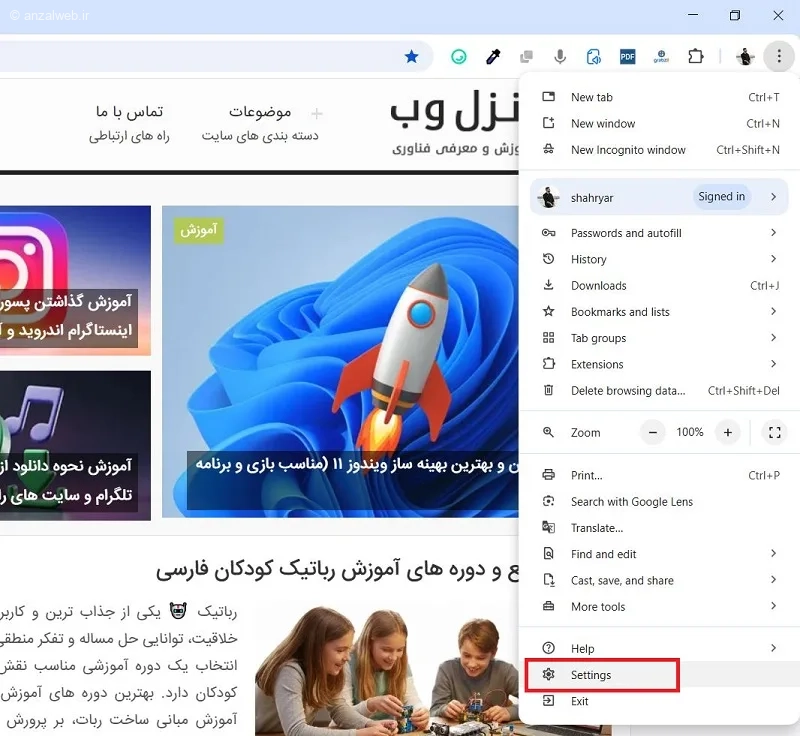
Task: Open the kids robotics article photo
Action: [387, 670]
